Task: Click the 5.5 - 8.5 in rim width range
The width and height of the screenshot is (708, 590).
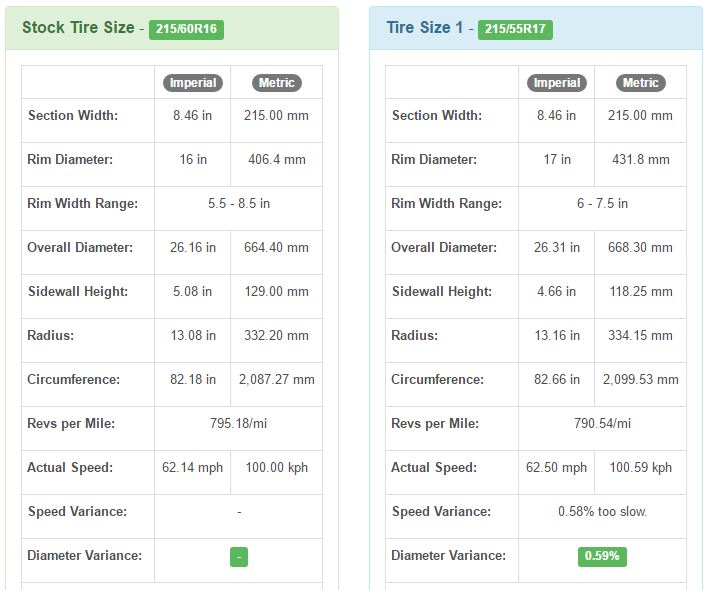Action: (x=238, y=204)
